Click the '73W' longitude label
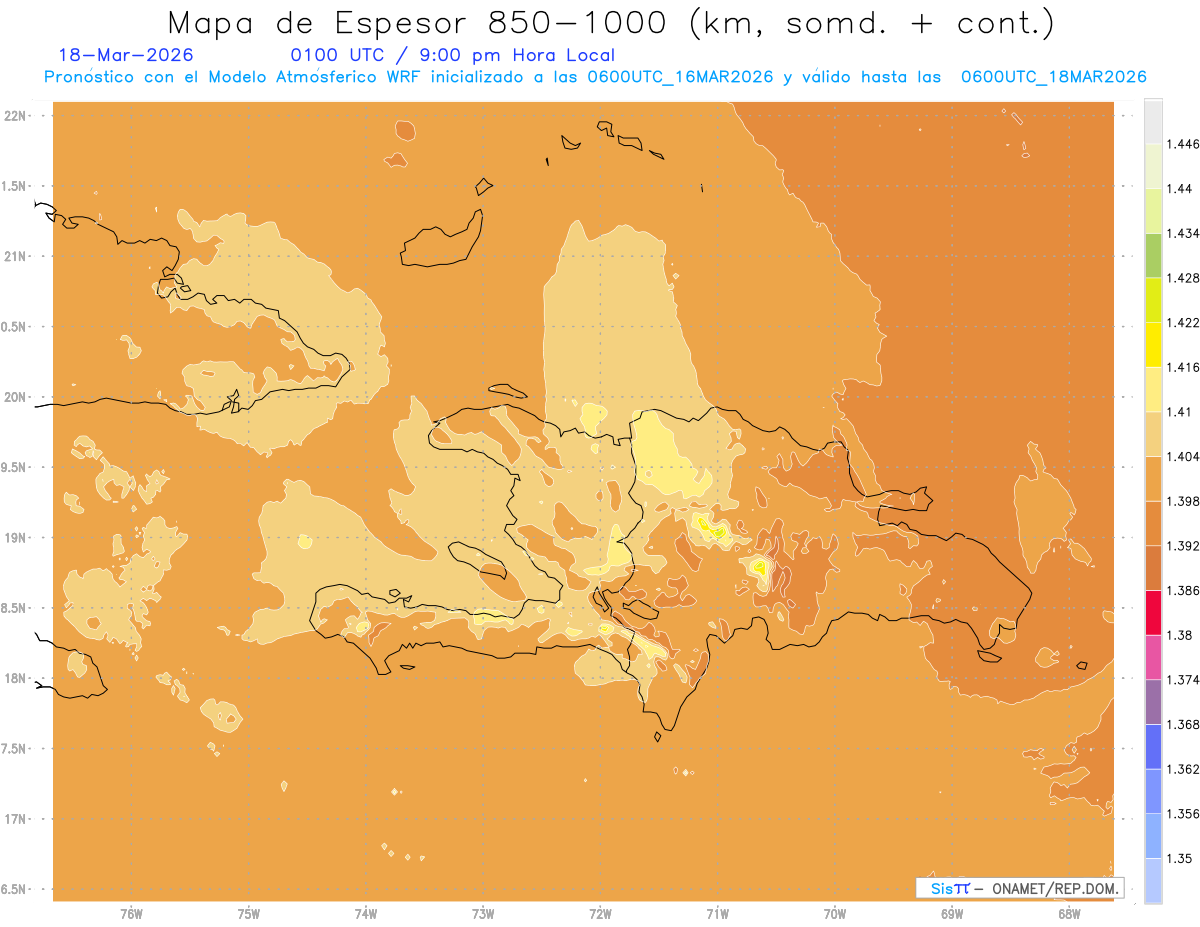 [x=483, y=914]
